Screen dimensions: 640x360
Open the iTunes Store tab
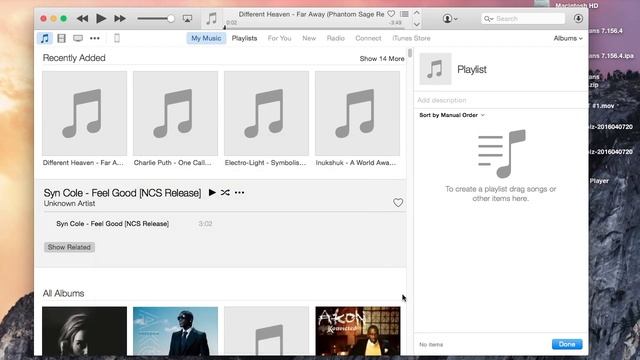click(411, 38)
